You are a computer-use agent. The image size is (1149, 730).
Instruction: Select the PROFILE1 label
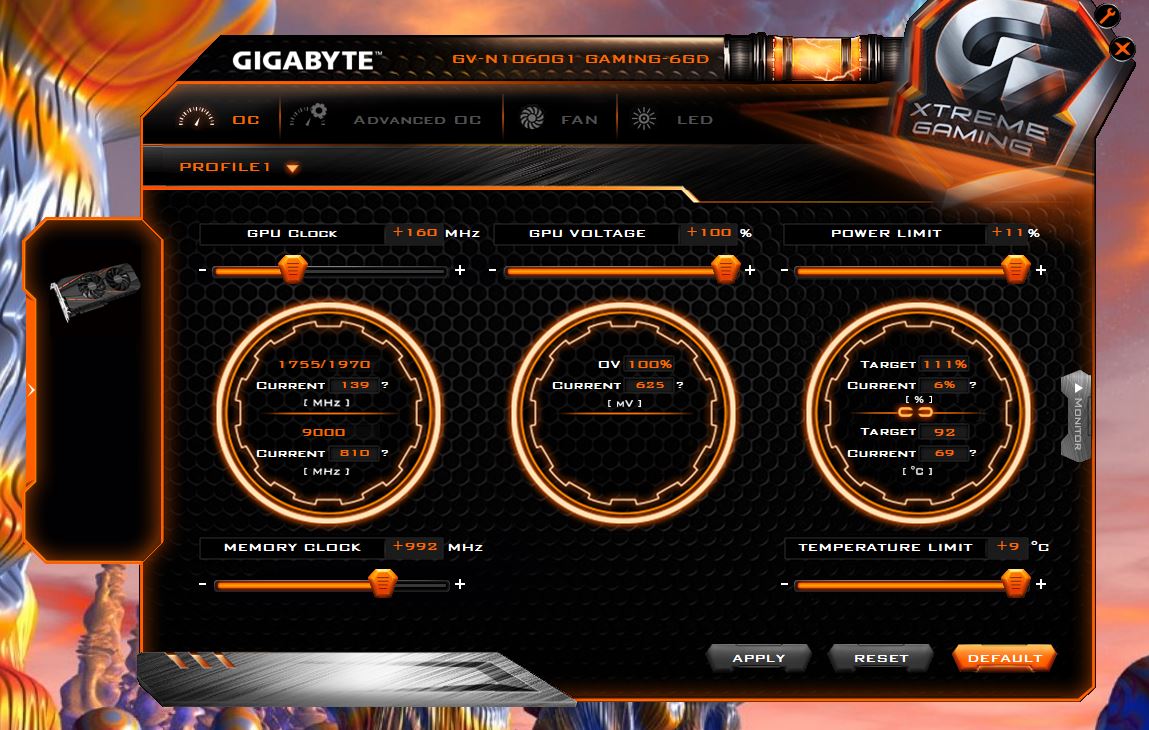(x=225, y=167)
